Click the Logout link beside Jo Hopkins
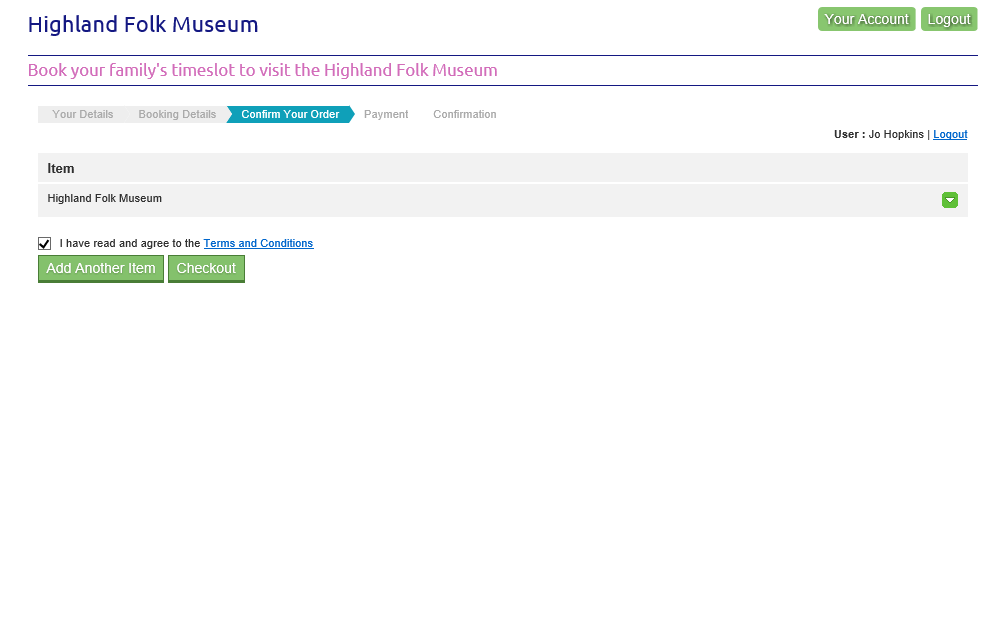Screen dimensions: 982x639 pyautogui.click(x=950, y=134)
